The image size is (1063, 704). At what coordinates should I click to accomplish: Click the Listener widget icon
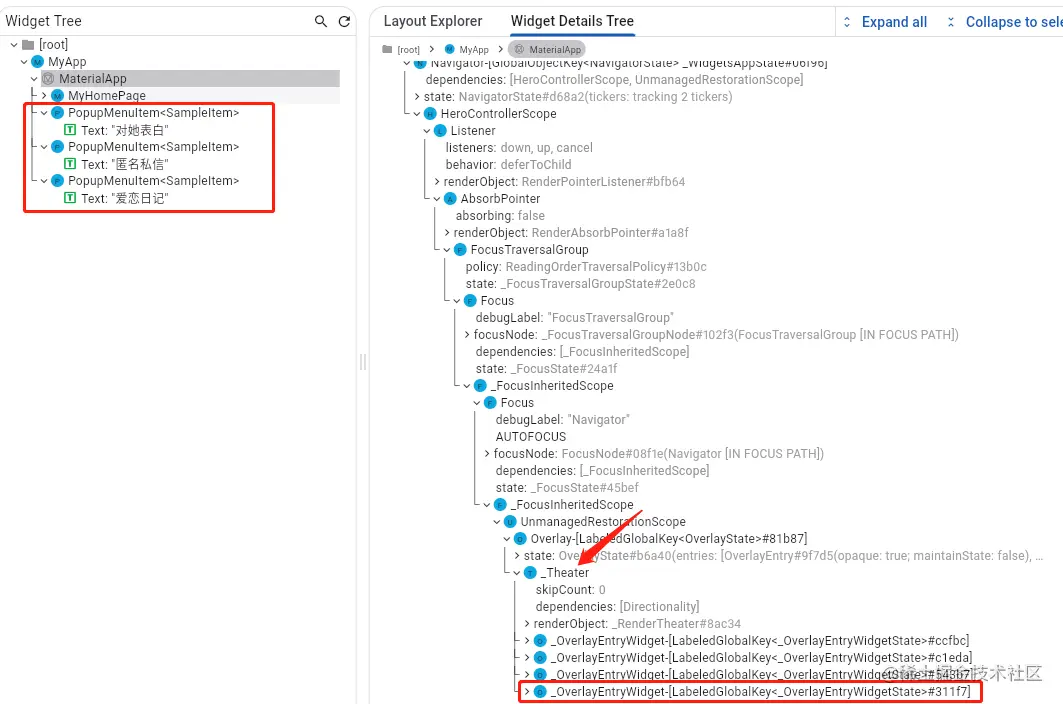coord(441,131)
